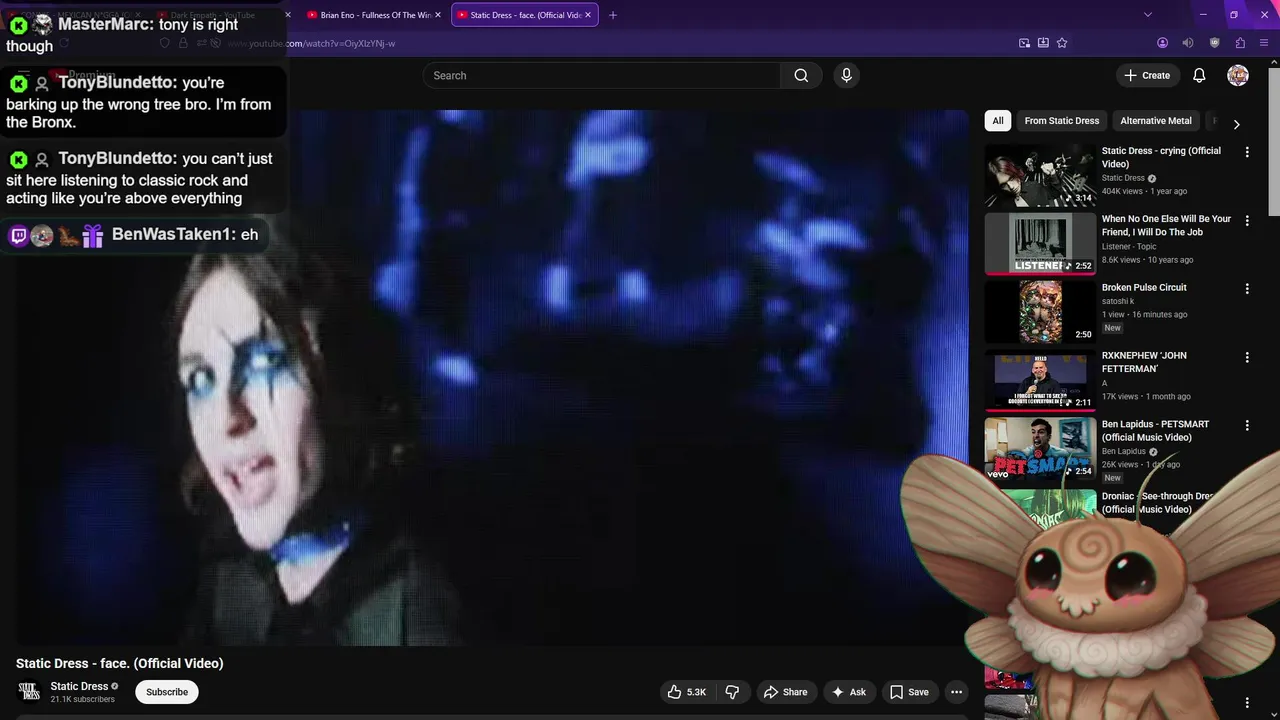Open 'Static Dress - crying (Official Video)' title
The width and height of the screenshot is (1280, 720).
1161,157
